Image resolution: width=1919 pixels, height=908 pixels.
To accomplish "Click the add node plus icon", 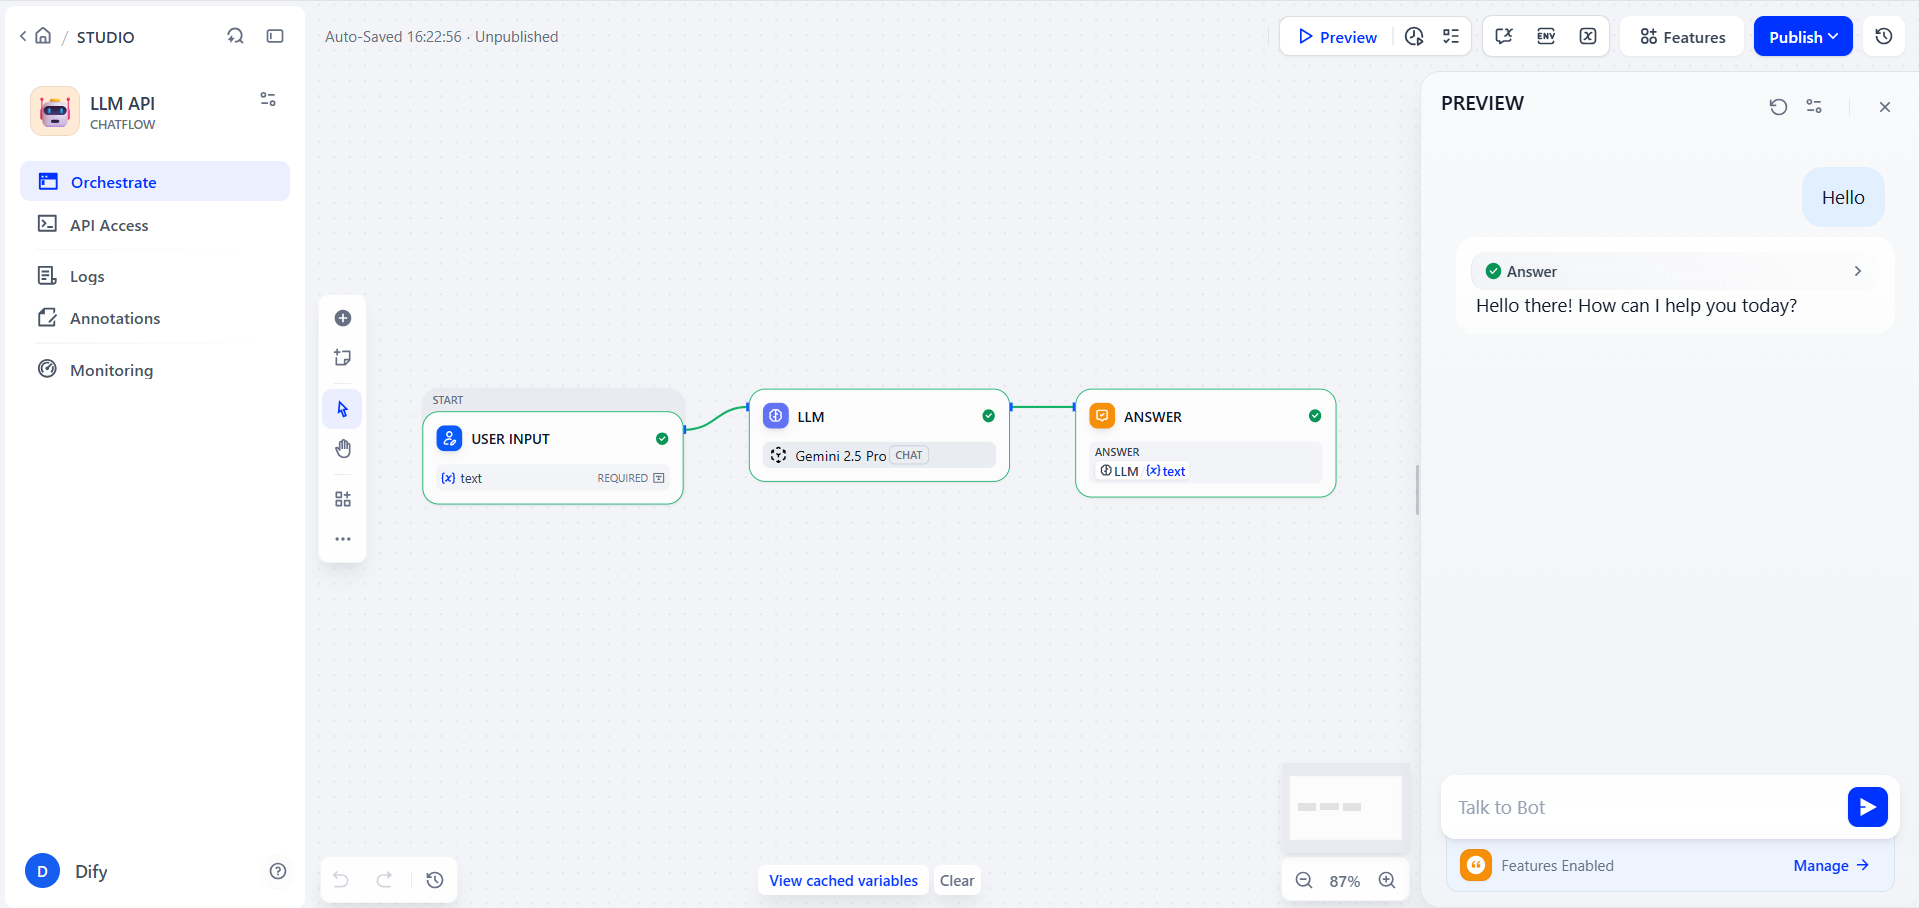I will pos(343,318).
